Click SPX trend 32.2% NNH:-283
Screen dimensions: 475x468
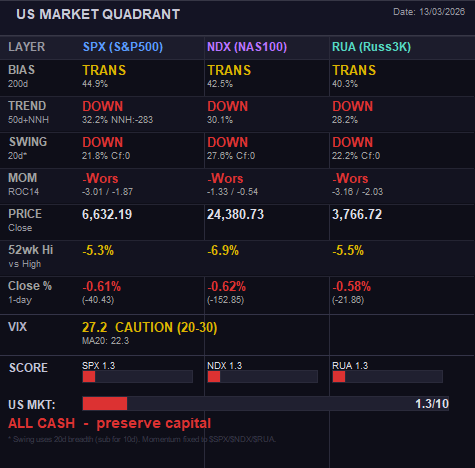(118, 120)
